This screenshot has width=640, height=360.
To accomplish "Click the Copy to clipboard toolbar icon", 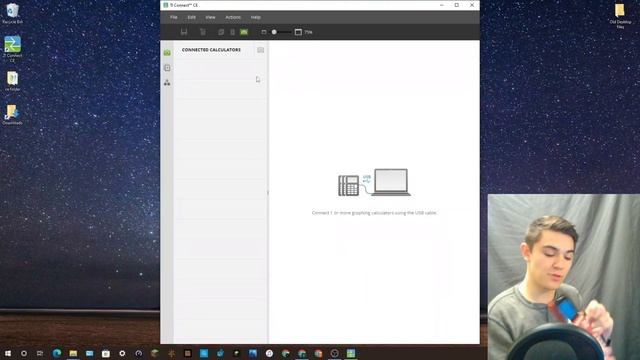I will click(221, 32).
